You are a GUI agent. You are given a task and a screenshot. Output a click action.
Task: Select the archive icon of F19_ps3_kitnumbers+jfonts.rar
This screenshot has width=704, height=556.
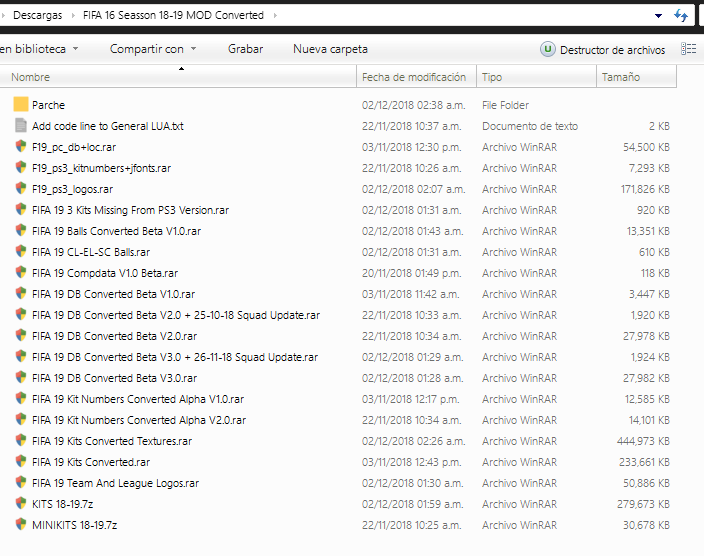click(21, 167)
